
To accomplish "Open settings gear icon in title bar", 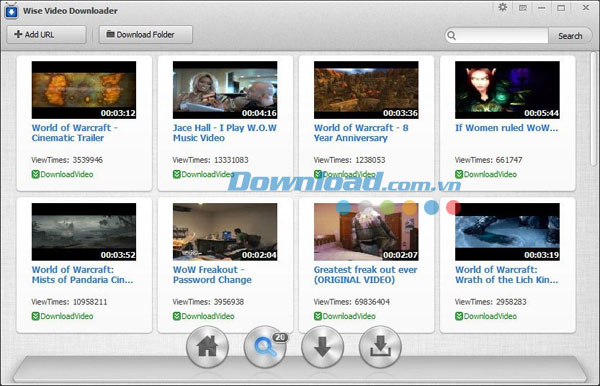I will point(502,7).
